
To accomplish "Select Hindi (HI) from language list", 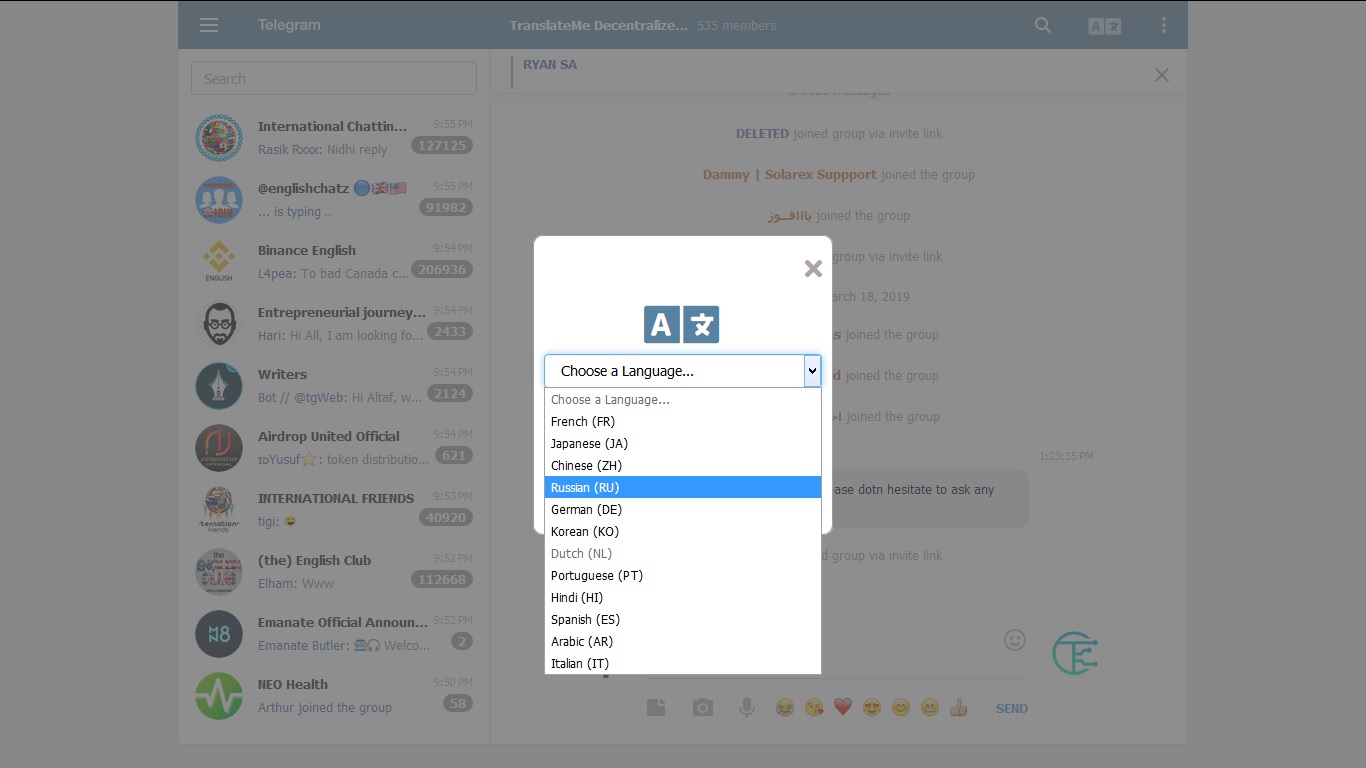I will point(683,597).
